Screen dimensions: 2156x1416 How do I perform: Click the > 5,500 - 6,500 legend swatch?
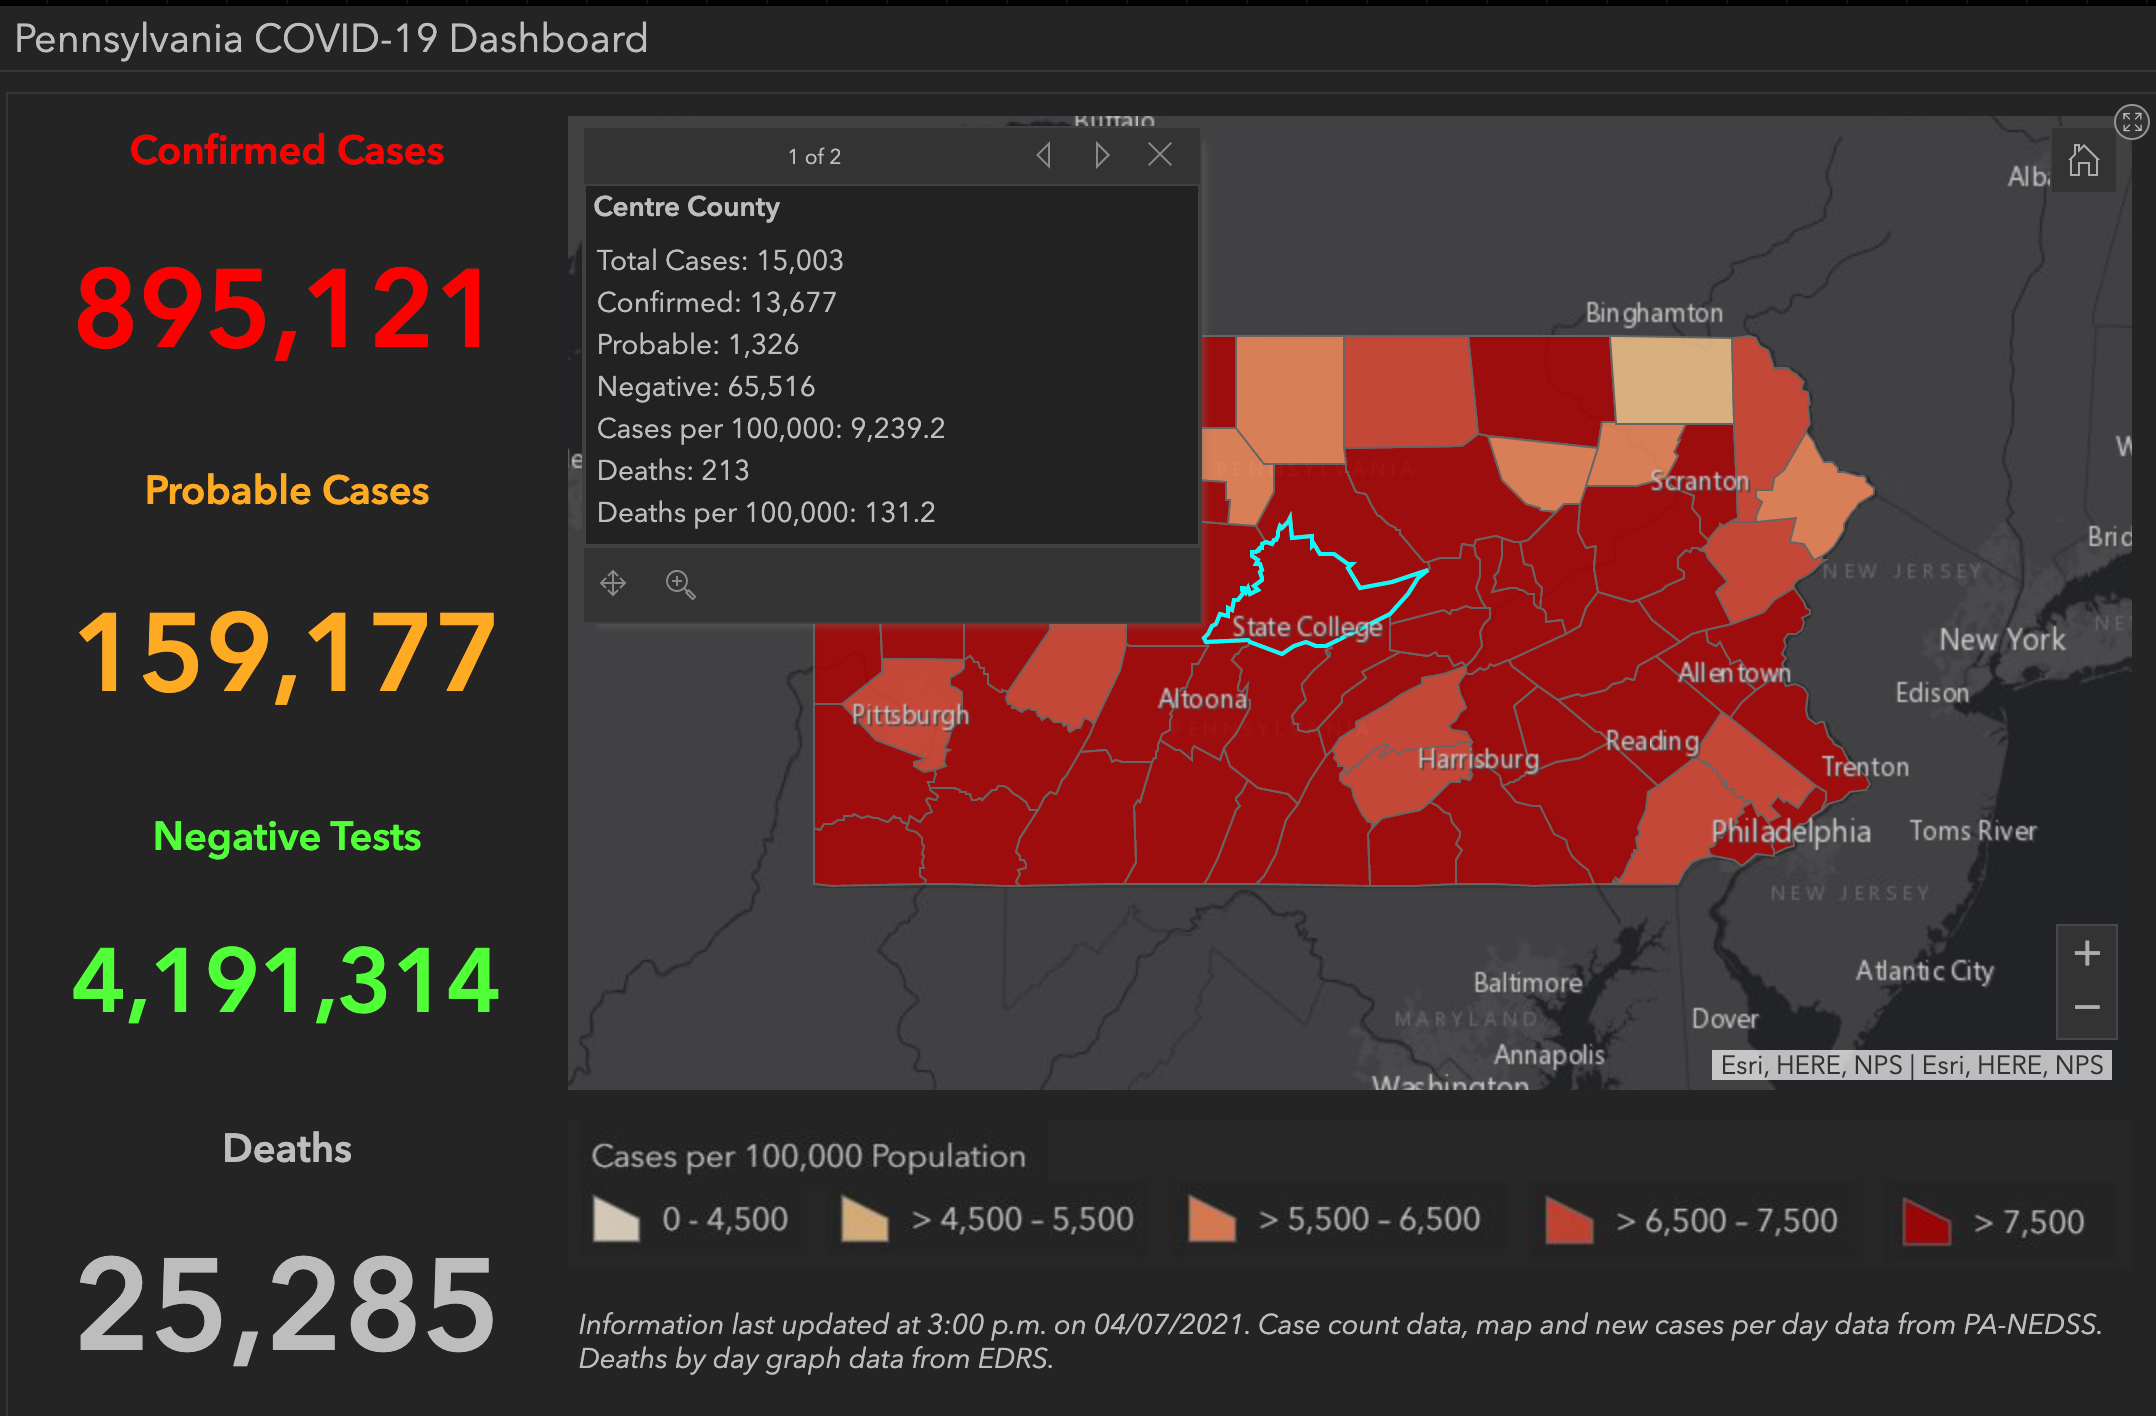pos(1212,1219)
